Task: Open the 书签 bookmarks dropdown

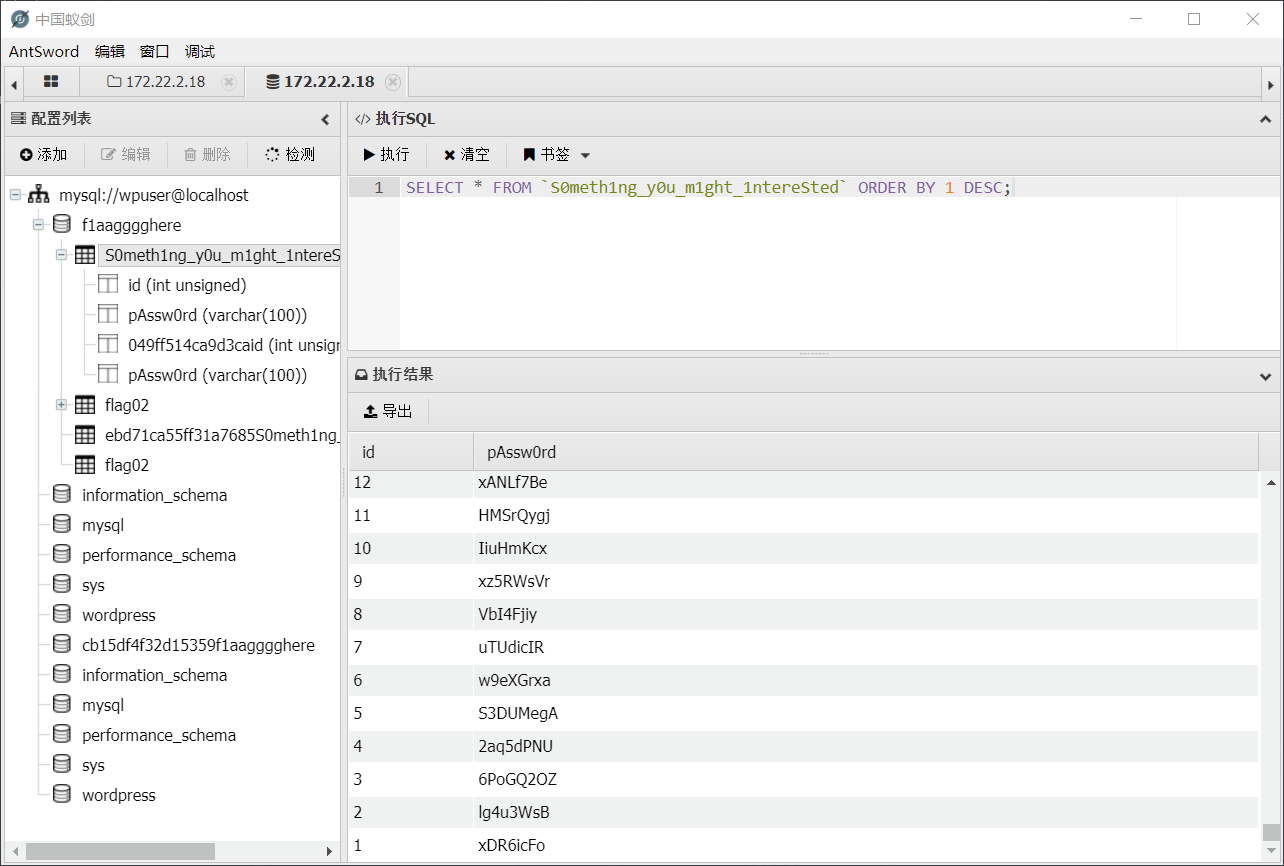Action: (x=557, y=155)
